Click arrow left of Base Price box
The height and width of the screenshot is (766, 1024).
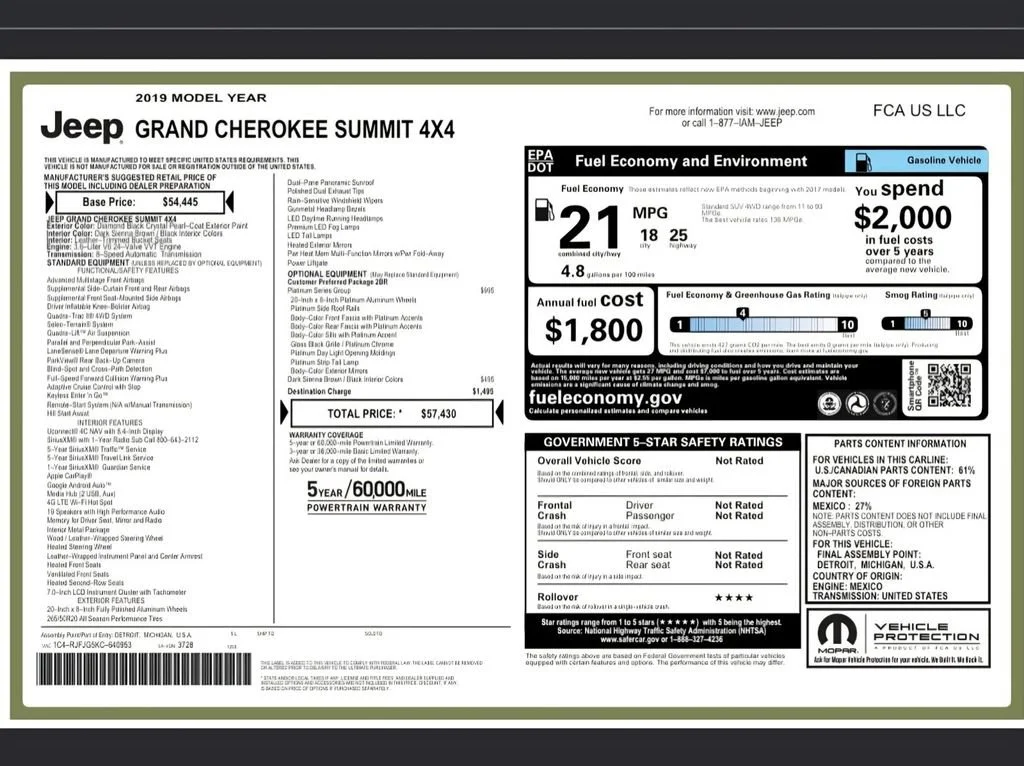click(x=50, y=202)
